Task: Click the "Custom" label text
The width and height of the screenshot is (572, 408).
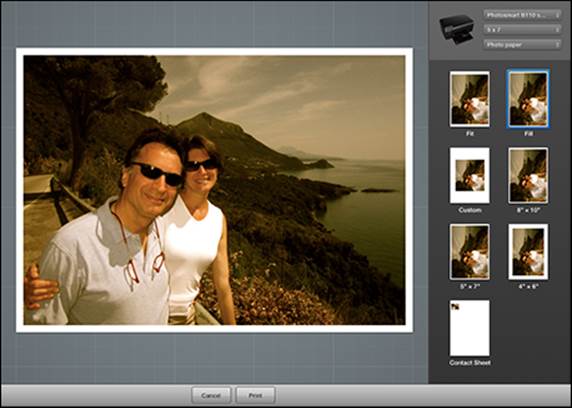Action: (470, 210)
